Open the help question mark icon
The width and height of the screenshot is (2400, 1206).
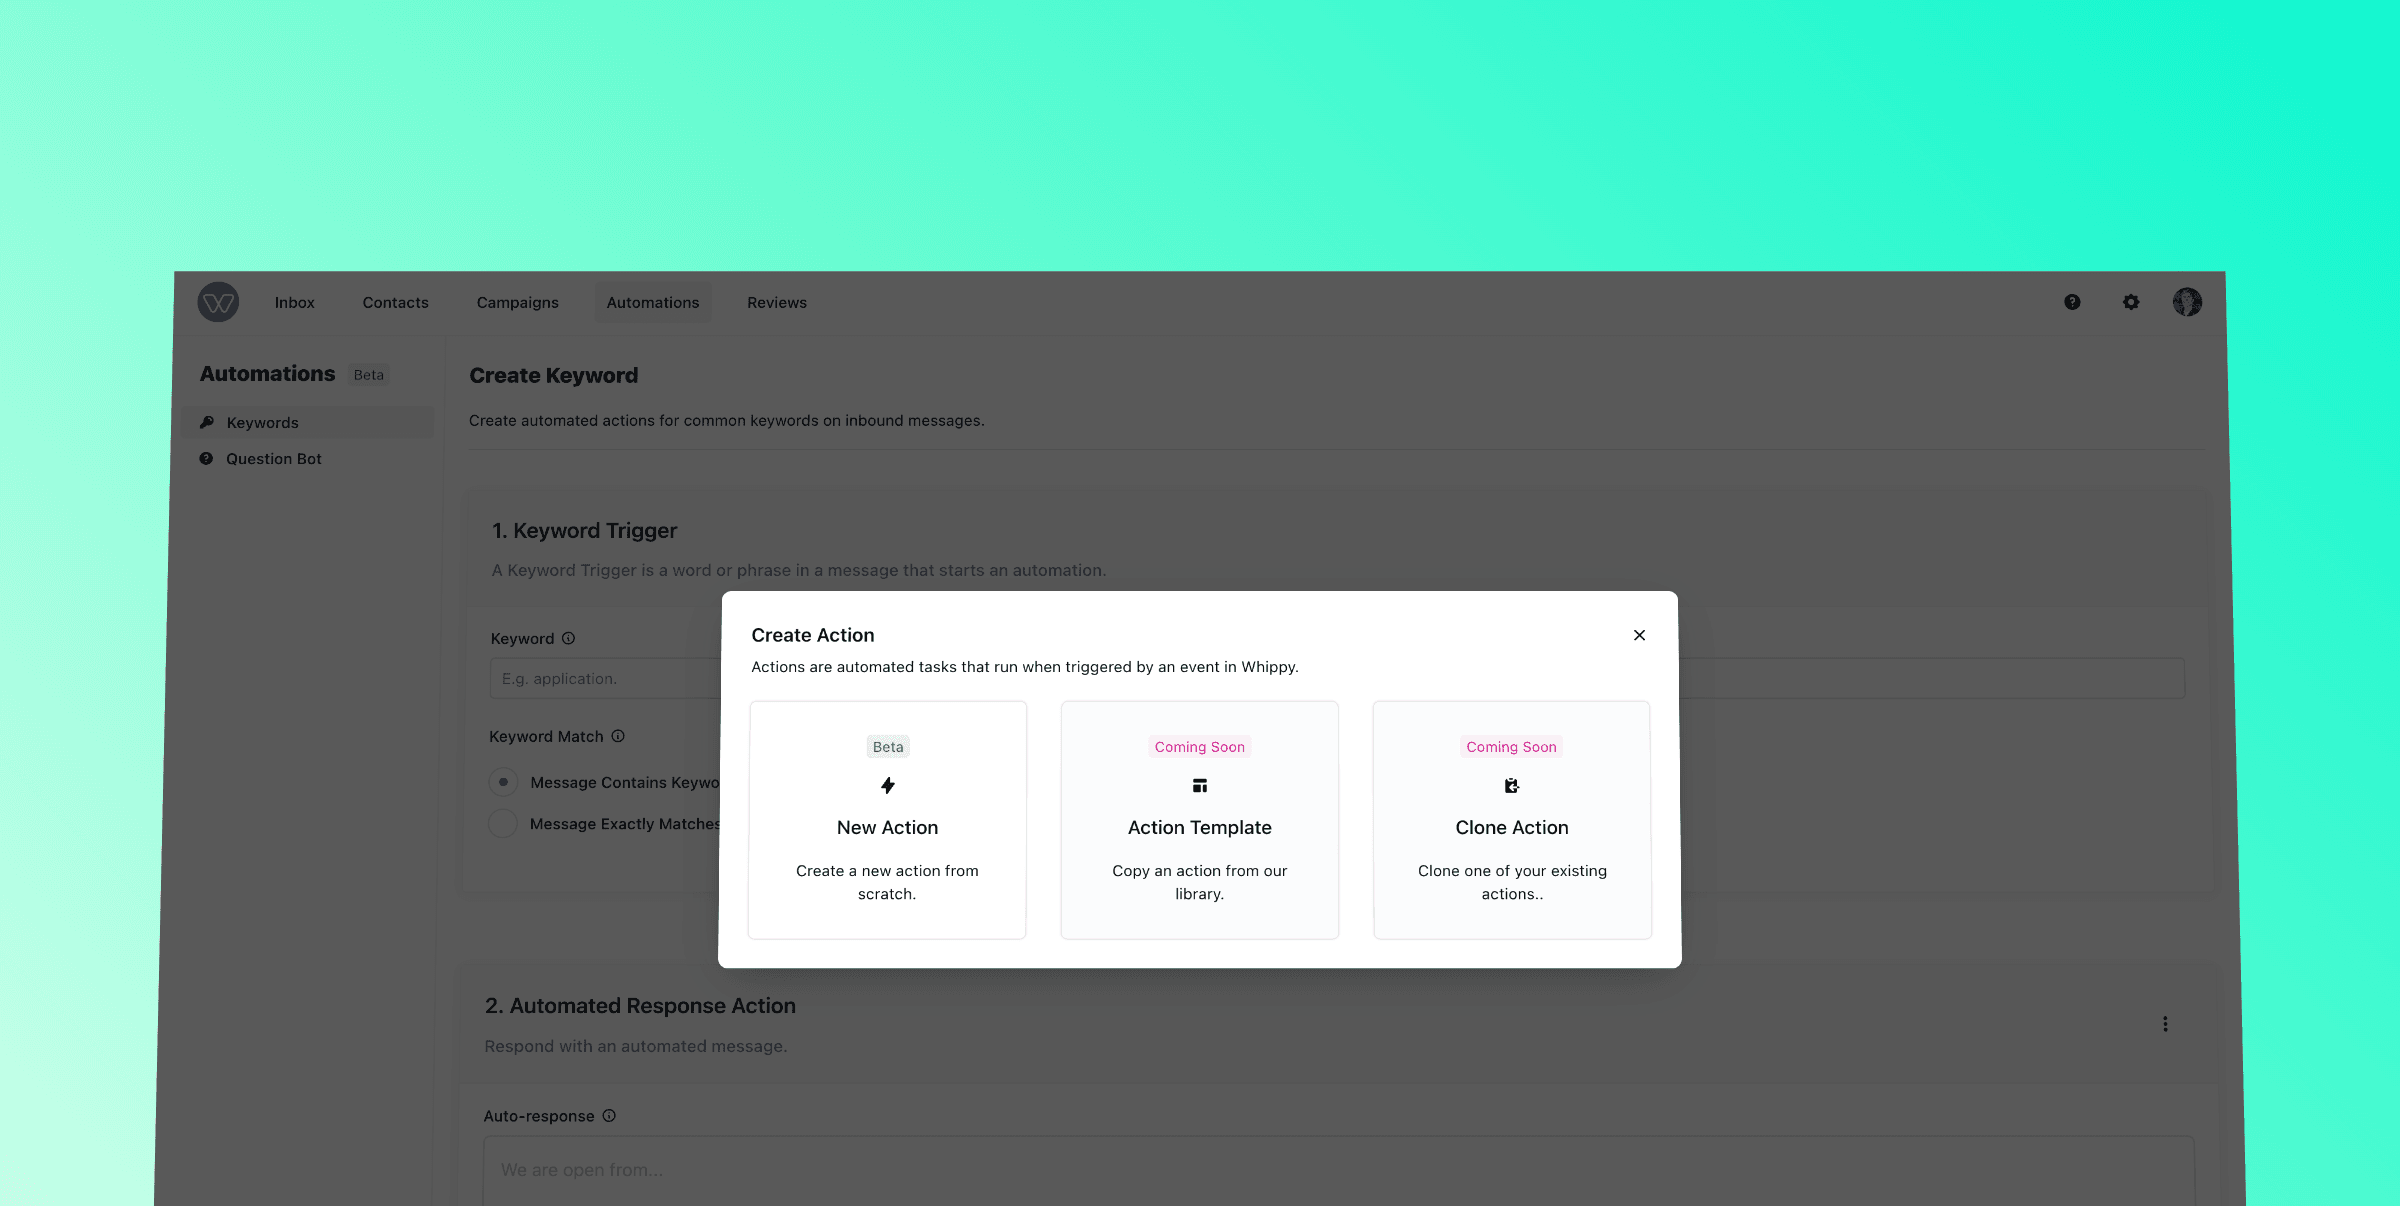(x=2072, y=302)
